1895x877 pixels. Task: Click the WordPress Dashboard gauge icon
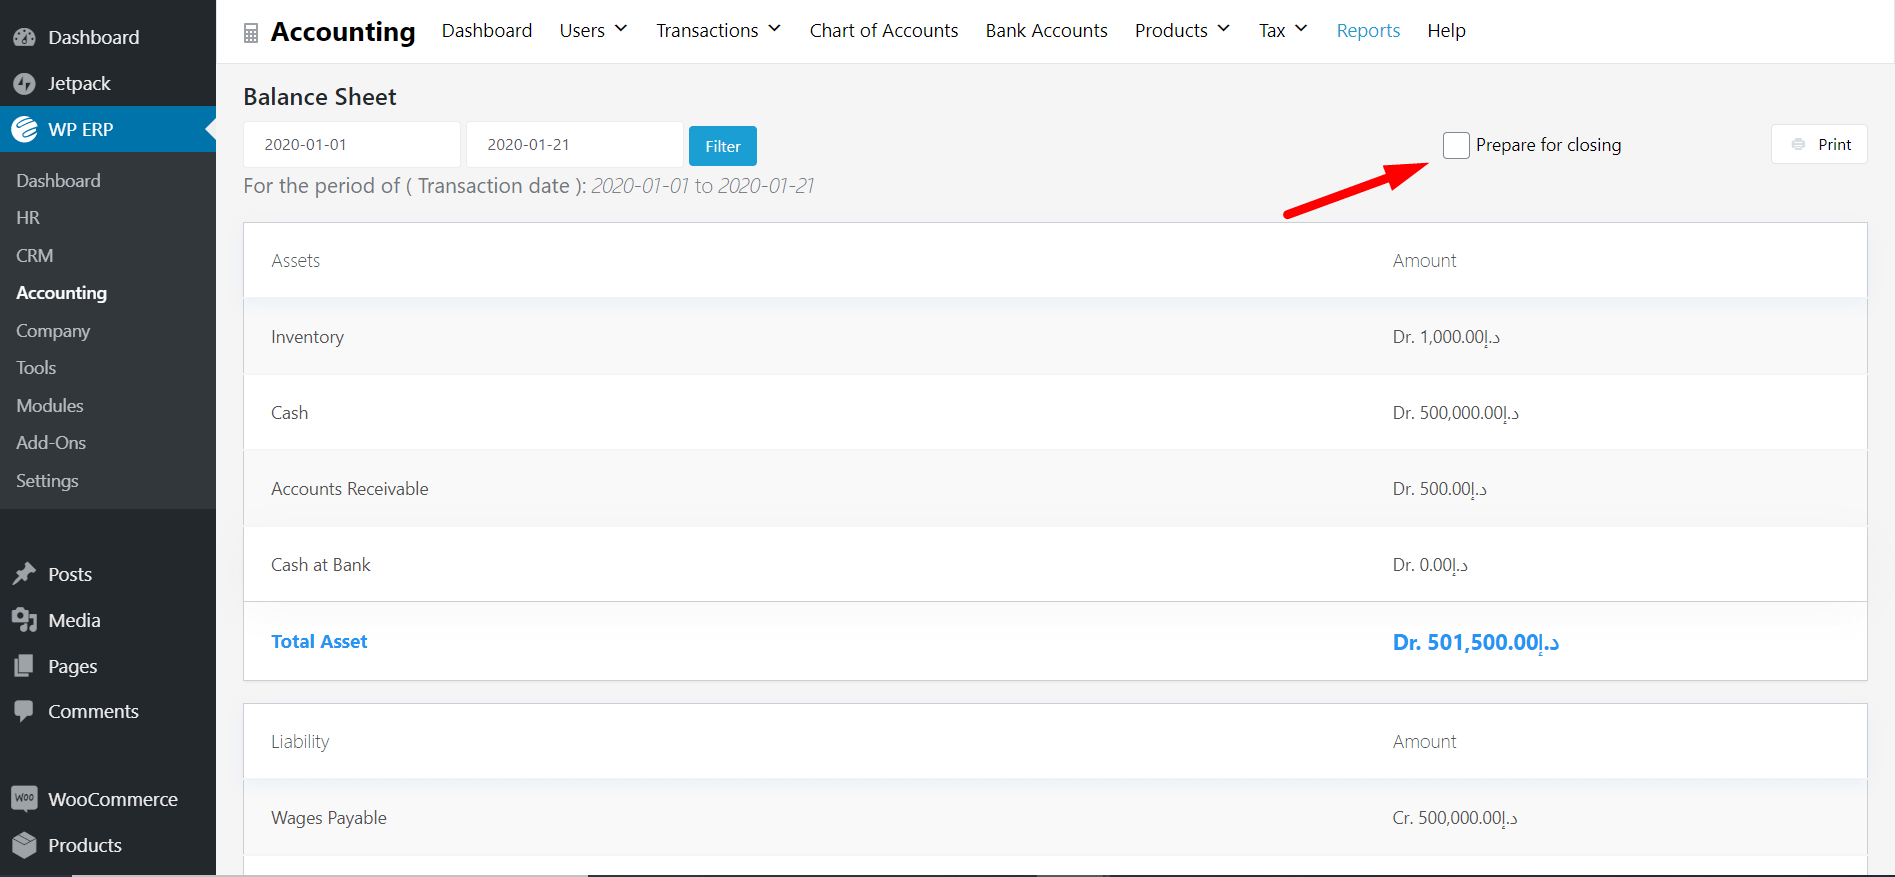25,38
